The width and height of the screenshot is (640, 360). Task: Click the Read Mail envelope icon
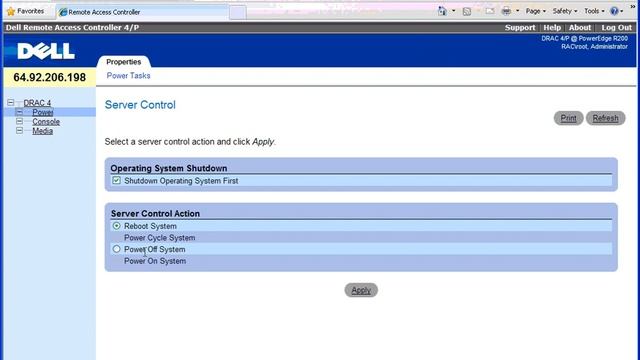click(x=490, y=11)
